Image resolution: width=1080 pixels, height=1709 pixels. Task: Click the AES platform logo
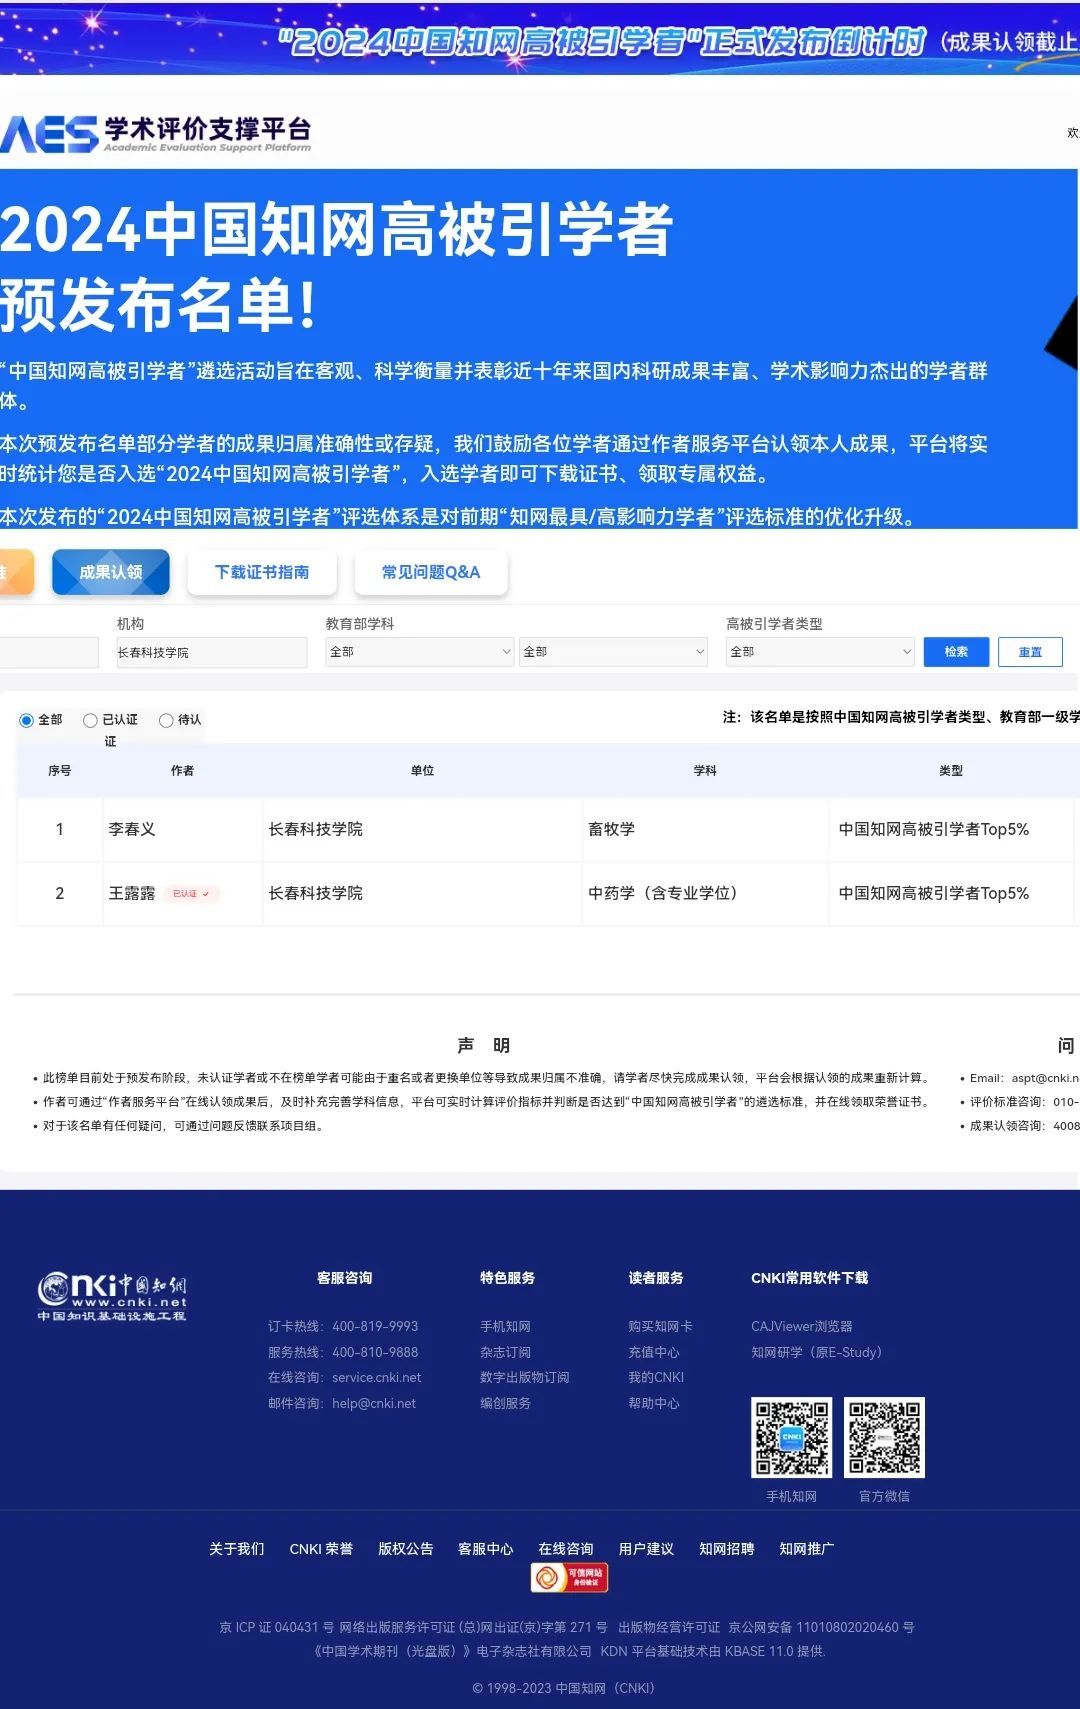pyautogui.click(x=155, y=134)
